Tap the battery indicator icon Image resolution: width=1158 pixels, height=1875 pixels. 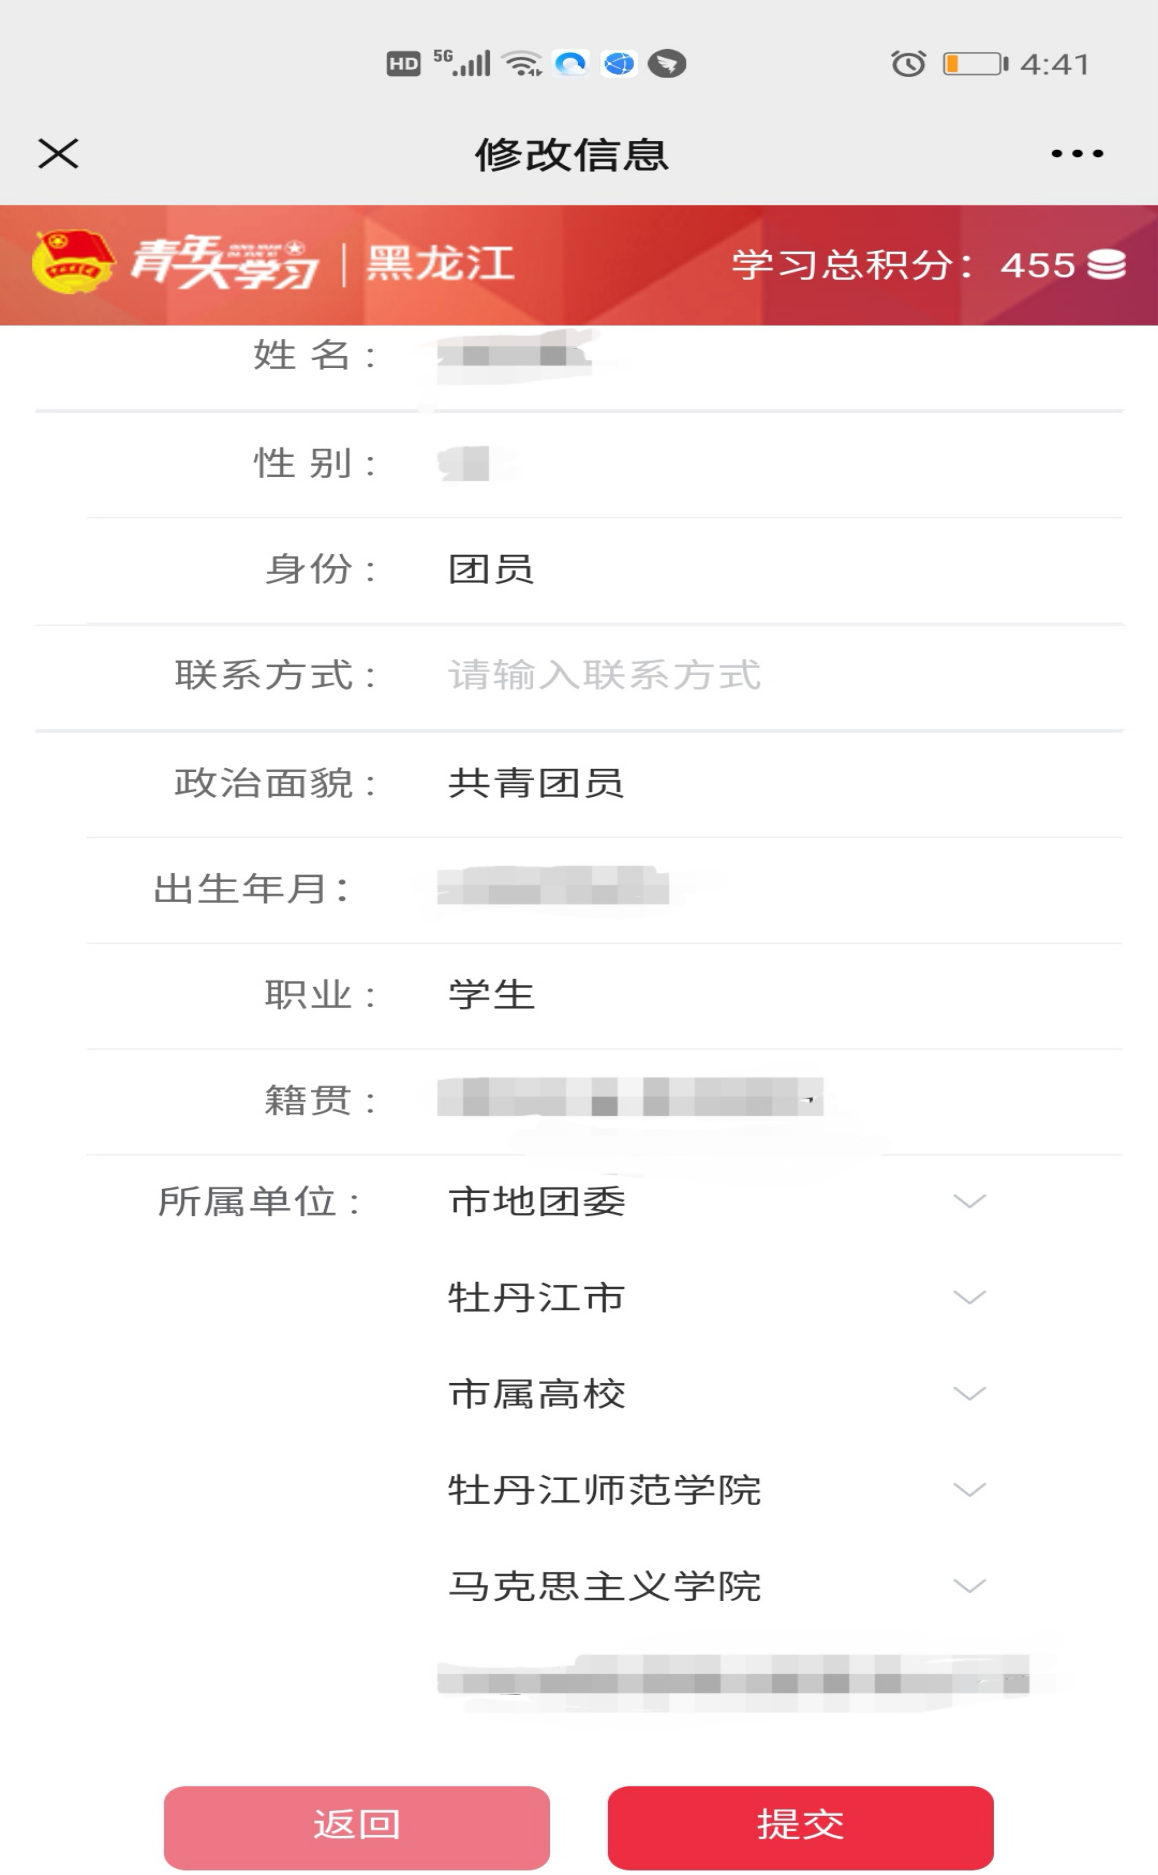click(x=975, y=64)
